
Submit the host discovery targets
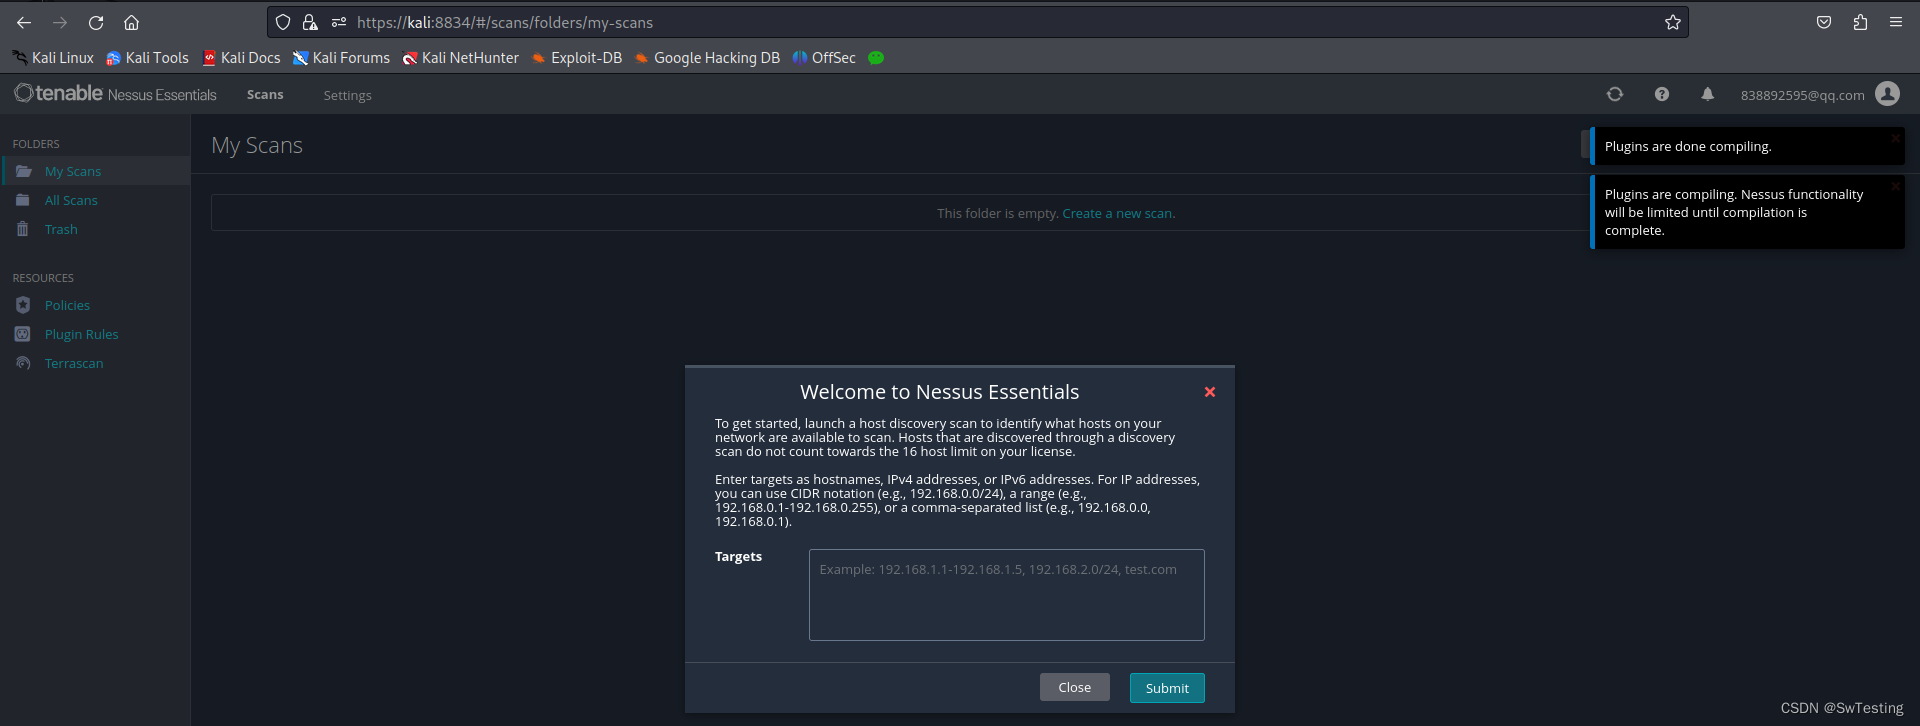click(x=1167, y=688)
